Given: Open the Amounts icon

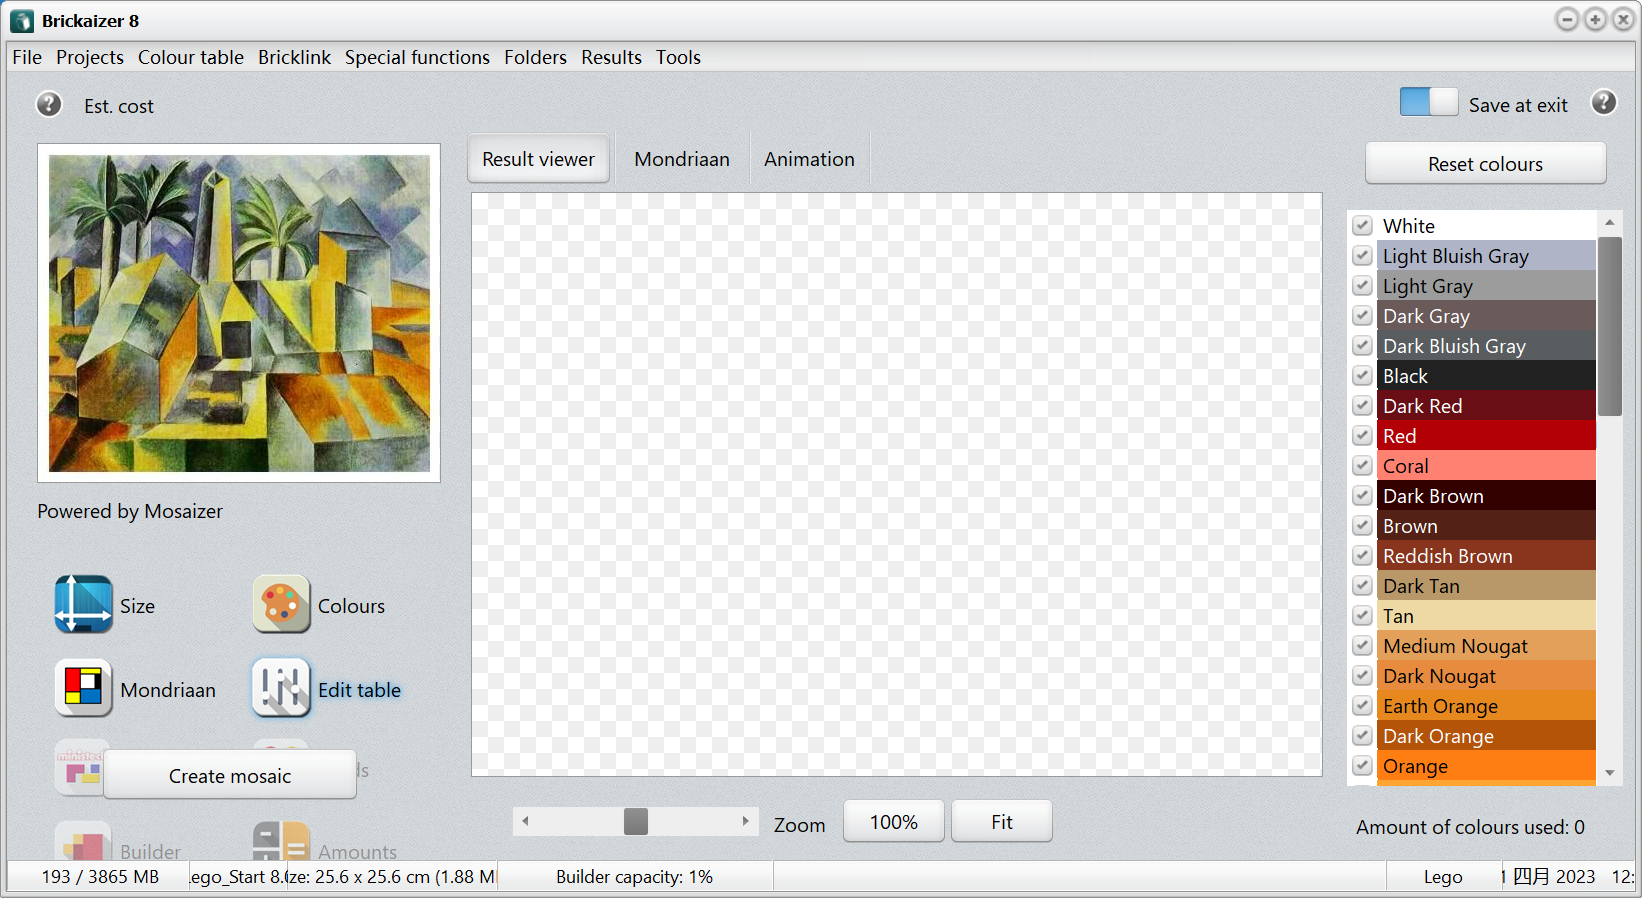Looking at the screenshot, I should click(281, 842).
